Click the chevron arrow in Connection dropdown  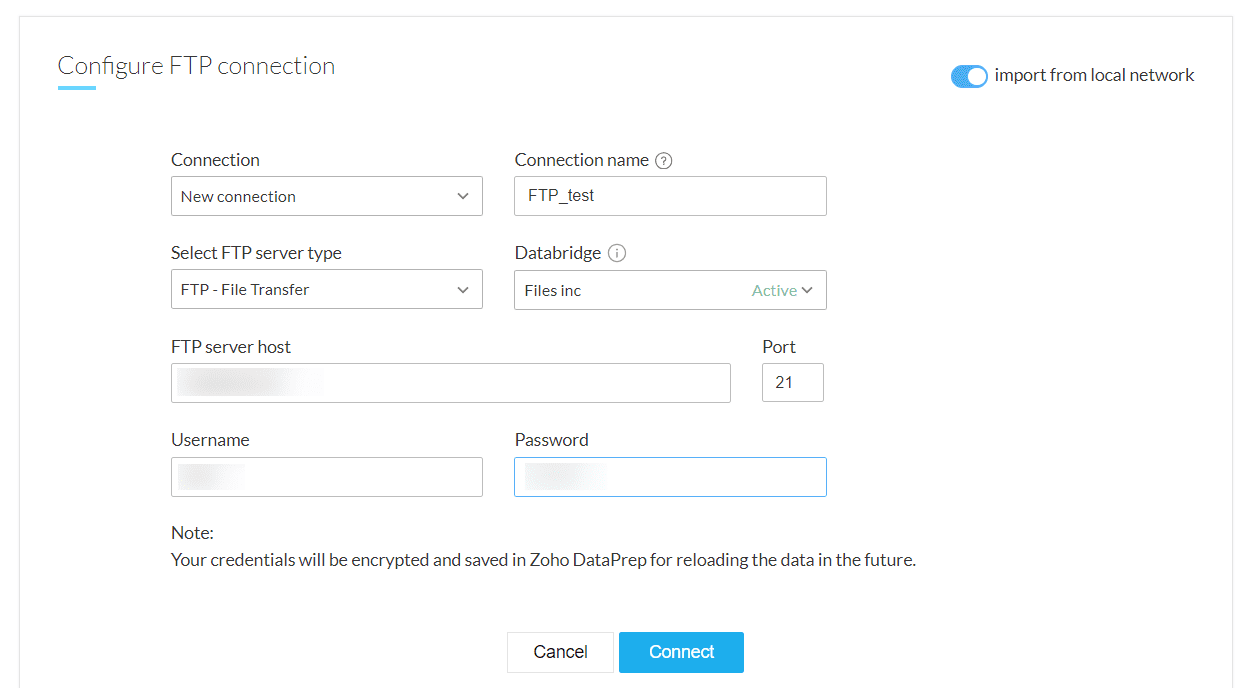[463, 196]
